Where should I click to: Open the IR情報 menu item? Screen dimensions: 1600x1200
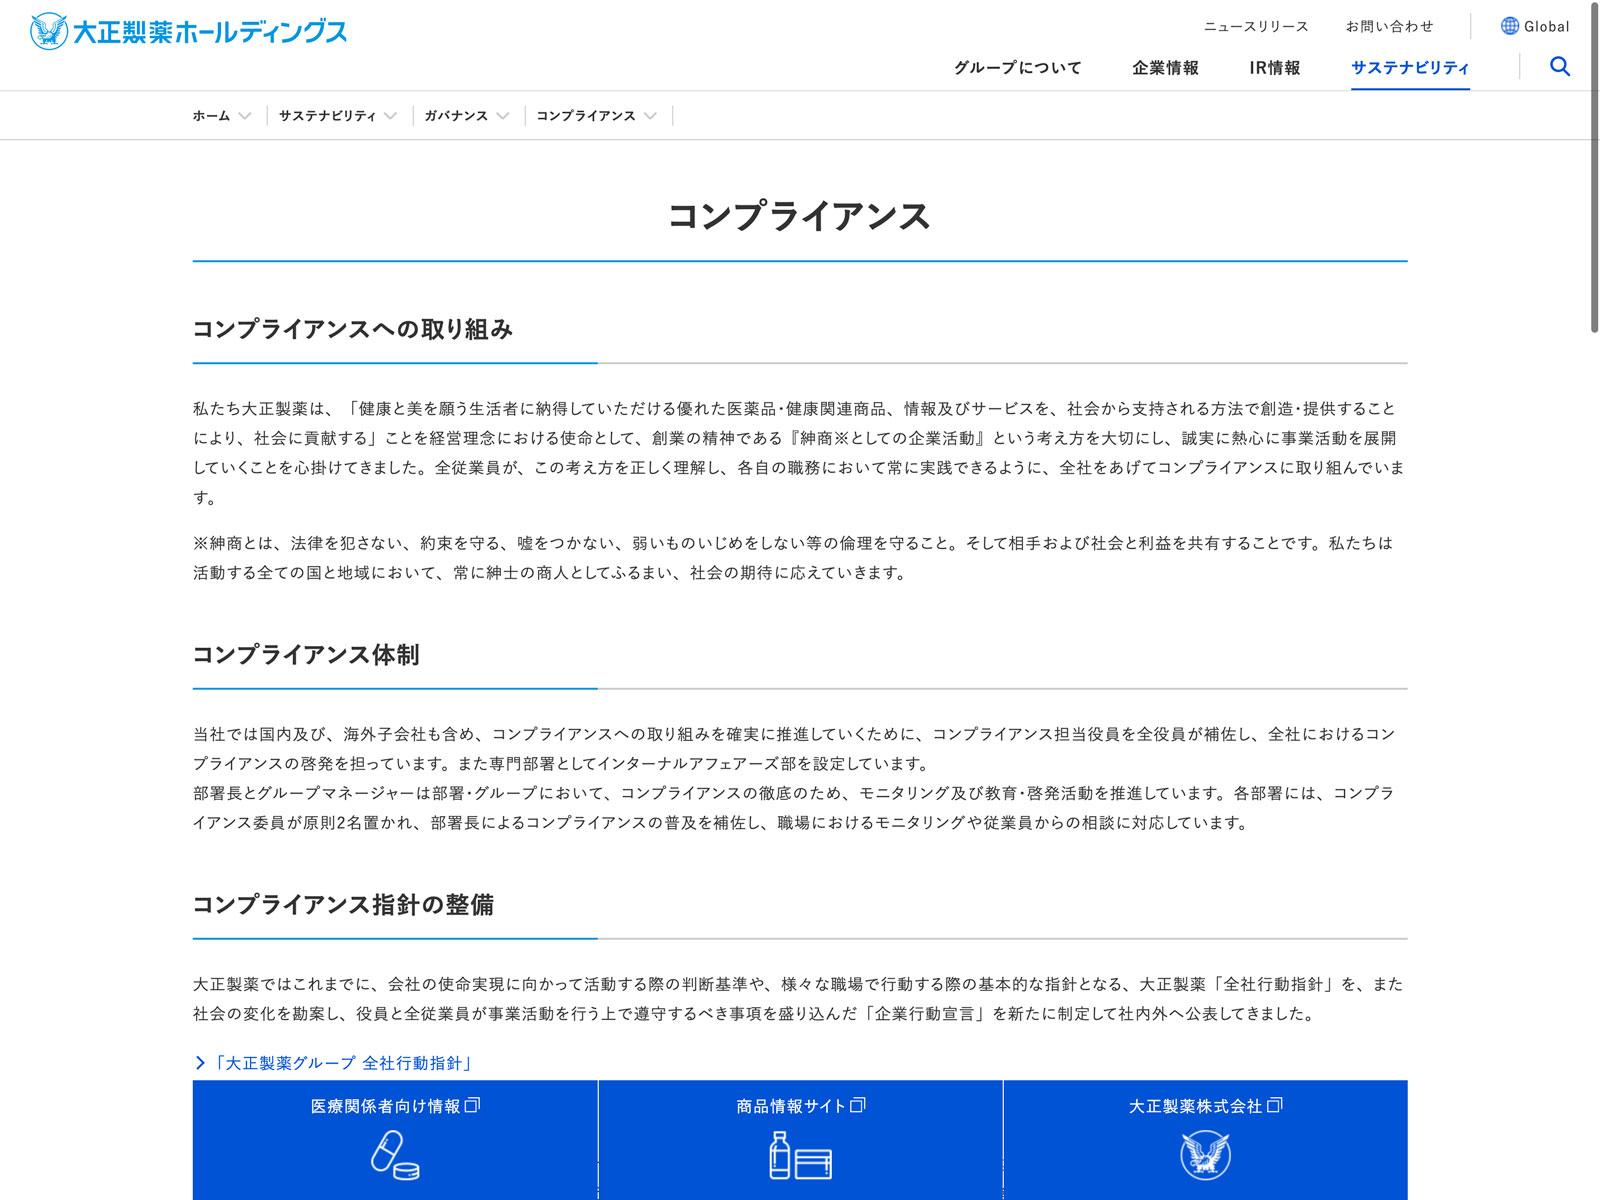pos(1274,68)
